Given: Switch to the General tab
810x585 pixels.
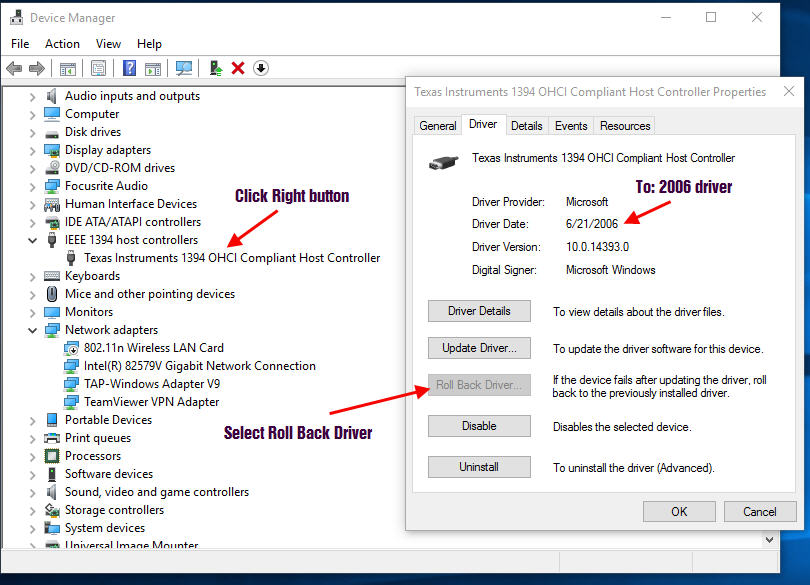Looking at the screenshot, I should click(438, 126).
